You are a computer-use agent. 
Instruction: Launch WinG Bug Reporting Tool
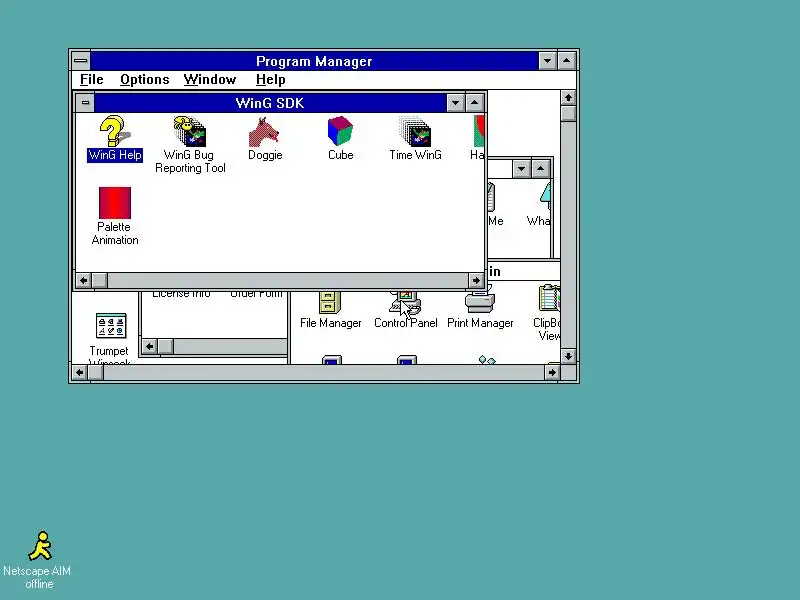[x=190, y=145]
